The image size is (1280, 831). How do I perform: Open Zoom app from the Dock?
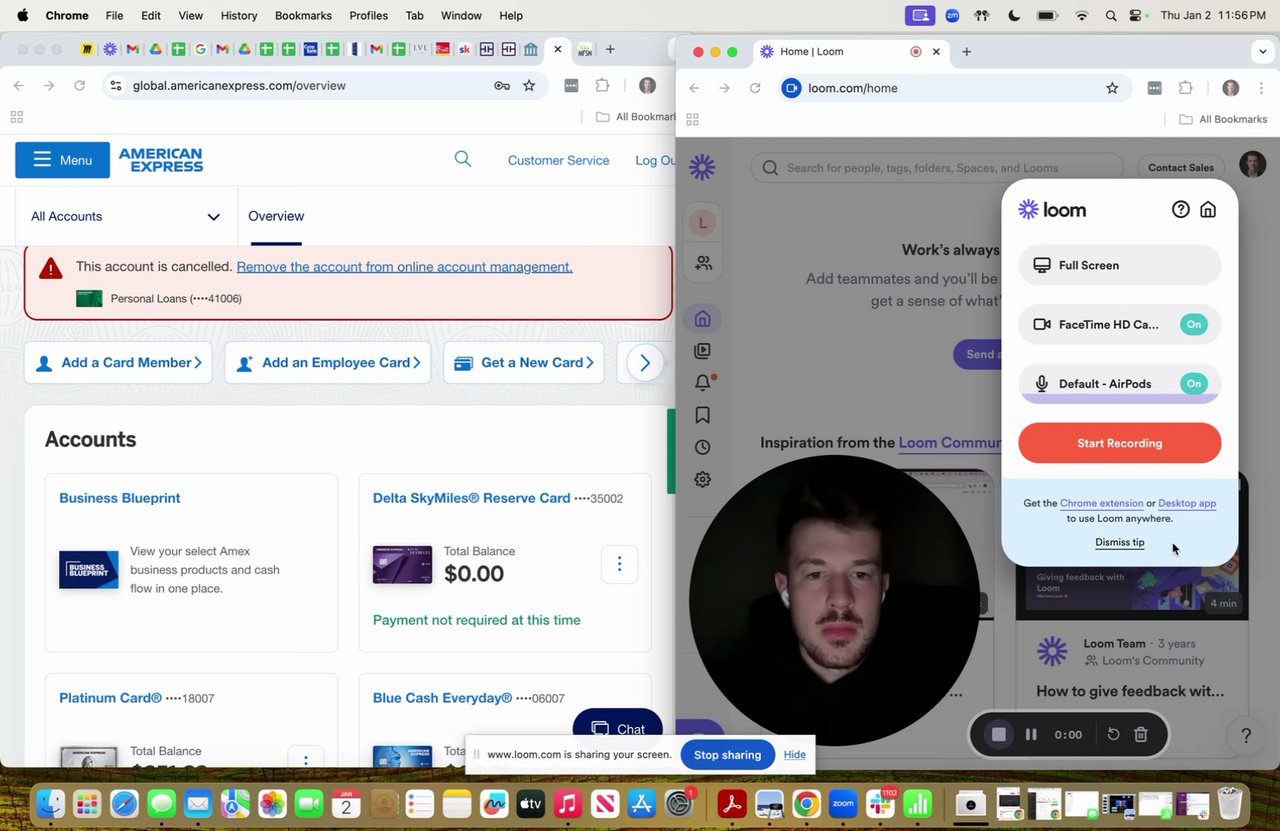point(843,803)
